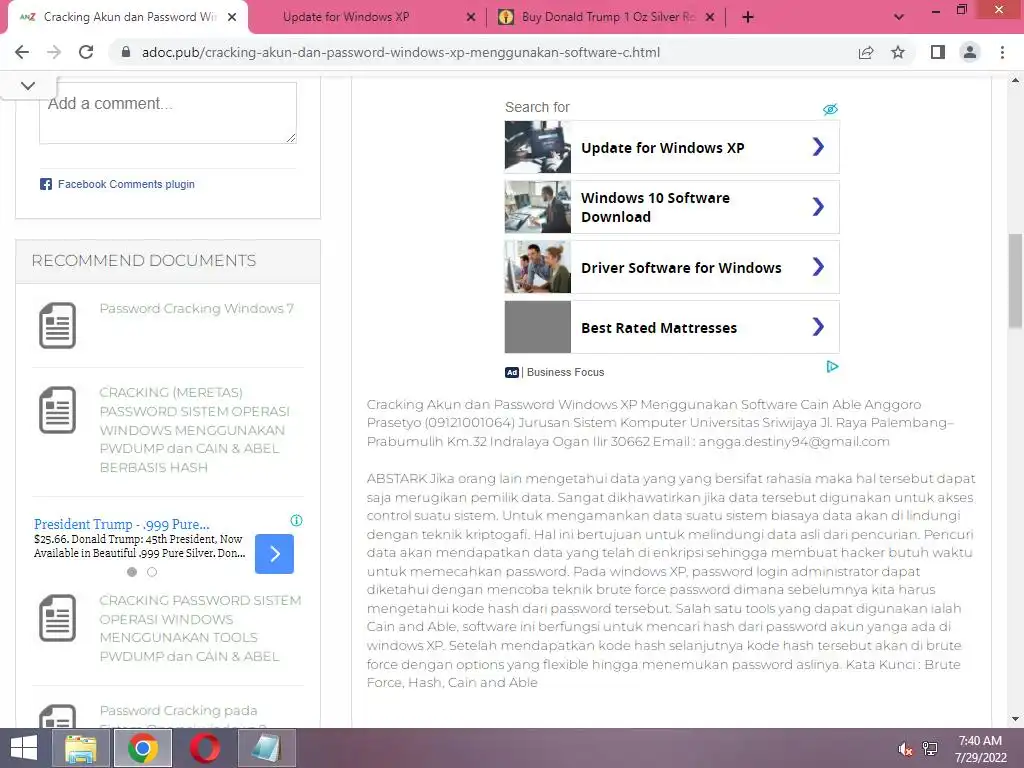Click the Facebook logo icon
Image resolution: width=1024 pixels, height=768 pixels.
46,184
